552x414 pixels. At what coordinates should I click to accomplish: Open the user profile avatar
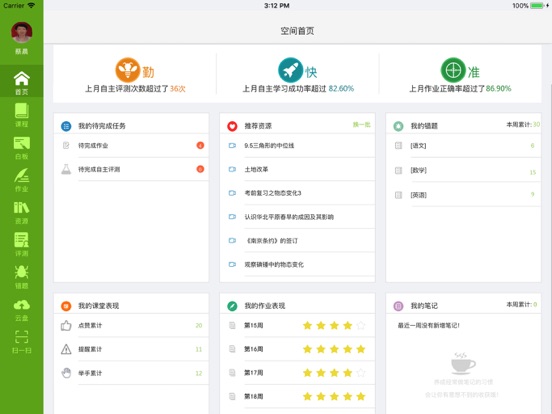[x=21, y=32]
